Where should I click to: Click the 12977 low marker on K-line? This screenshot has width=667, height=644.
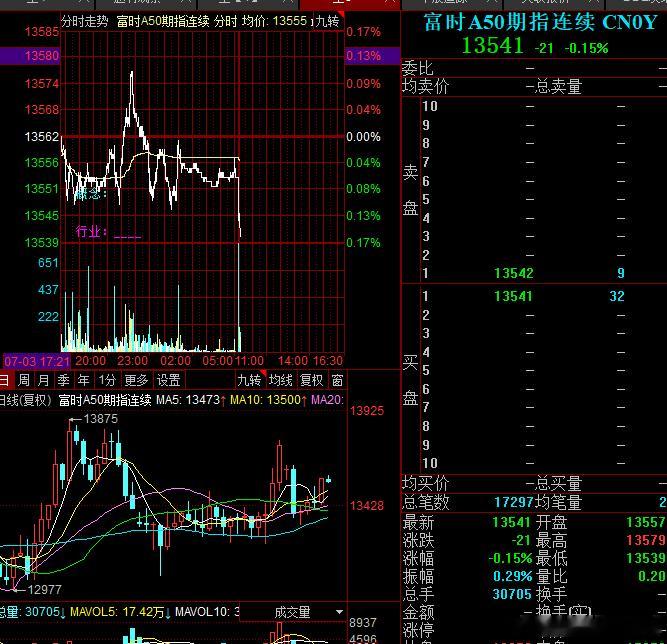click(45, 590)
